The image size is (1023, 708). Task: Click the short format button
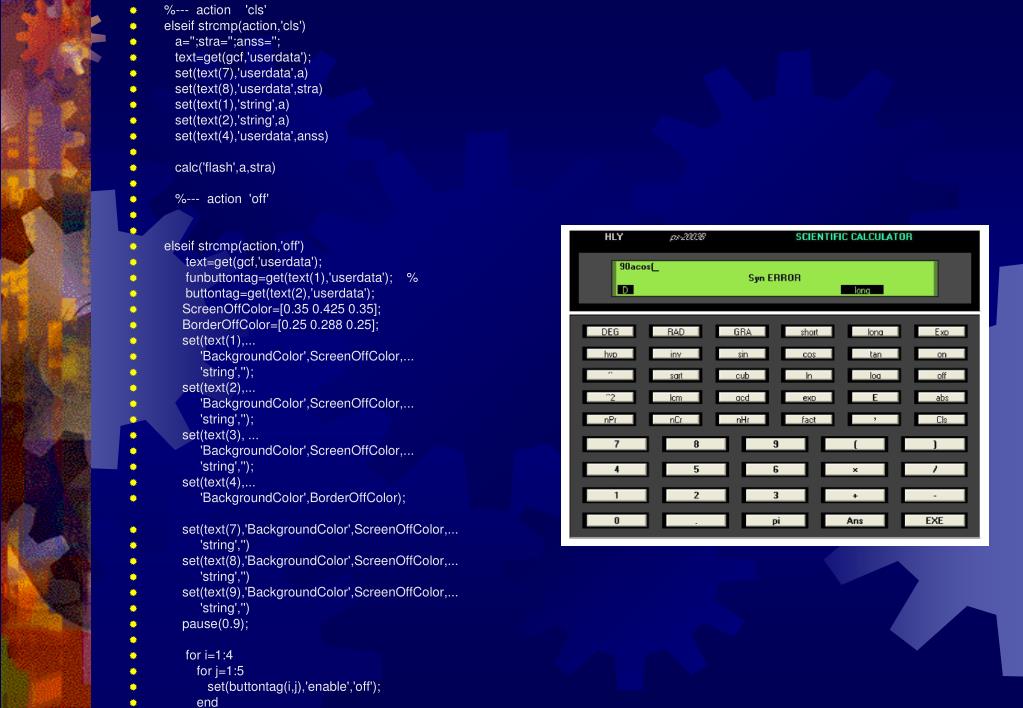809,331
